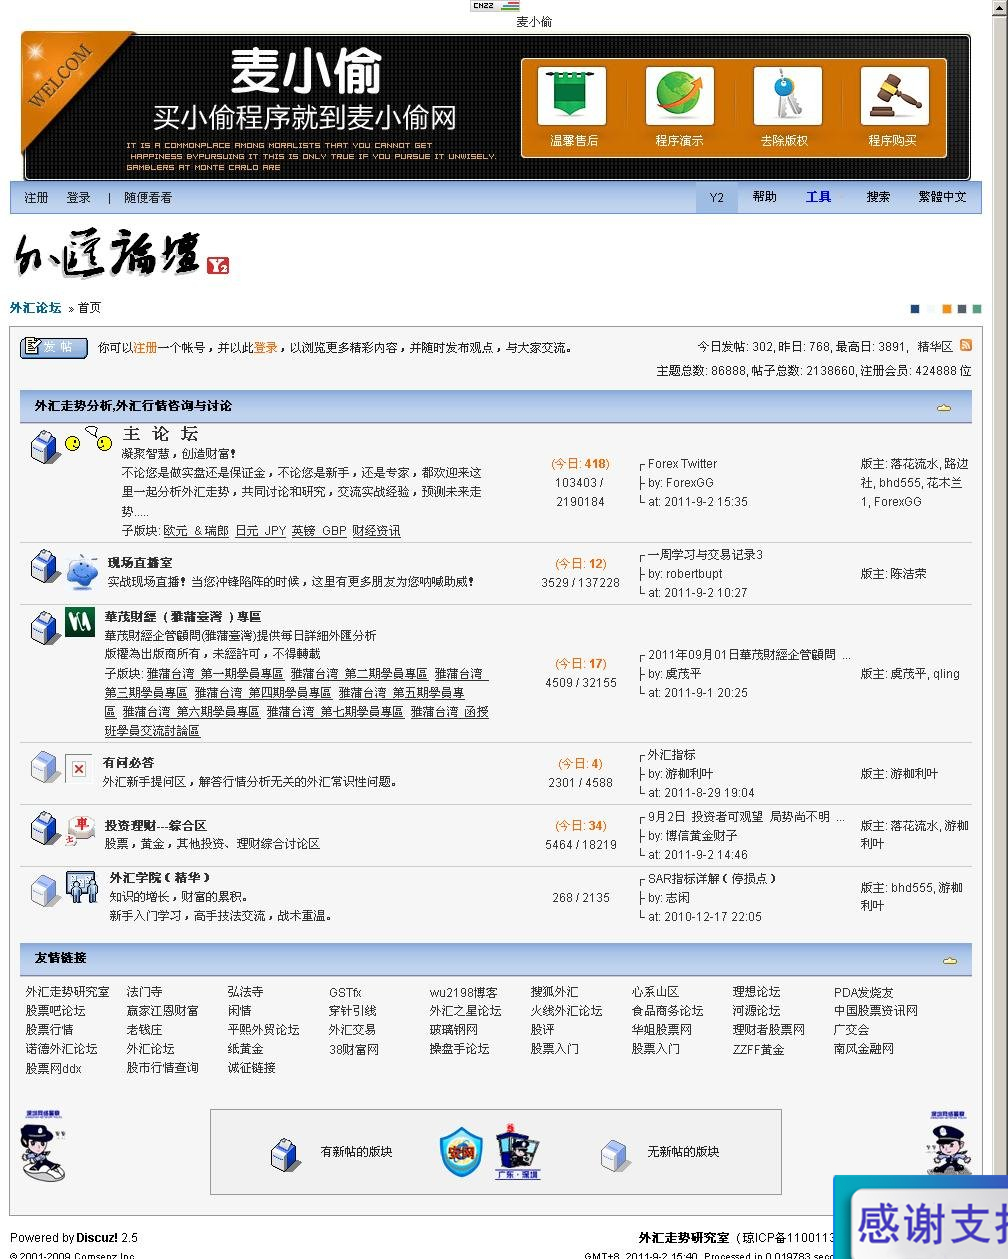1008x1259 pixels.
Task: Click the folder icon for 外汇学院
Action: (44, 889)
